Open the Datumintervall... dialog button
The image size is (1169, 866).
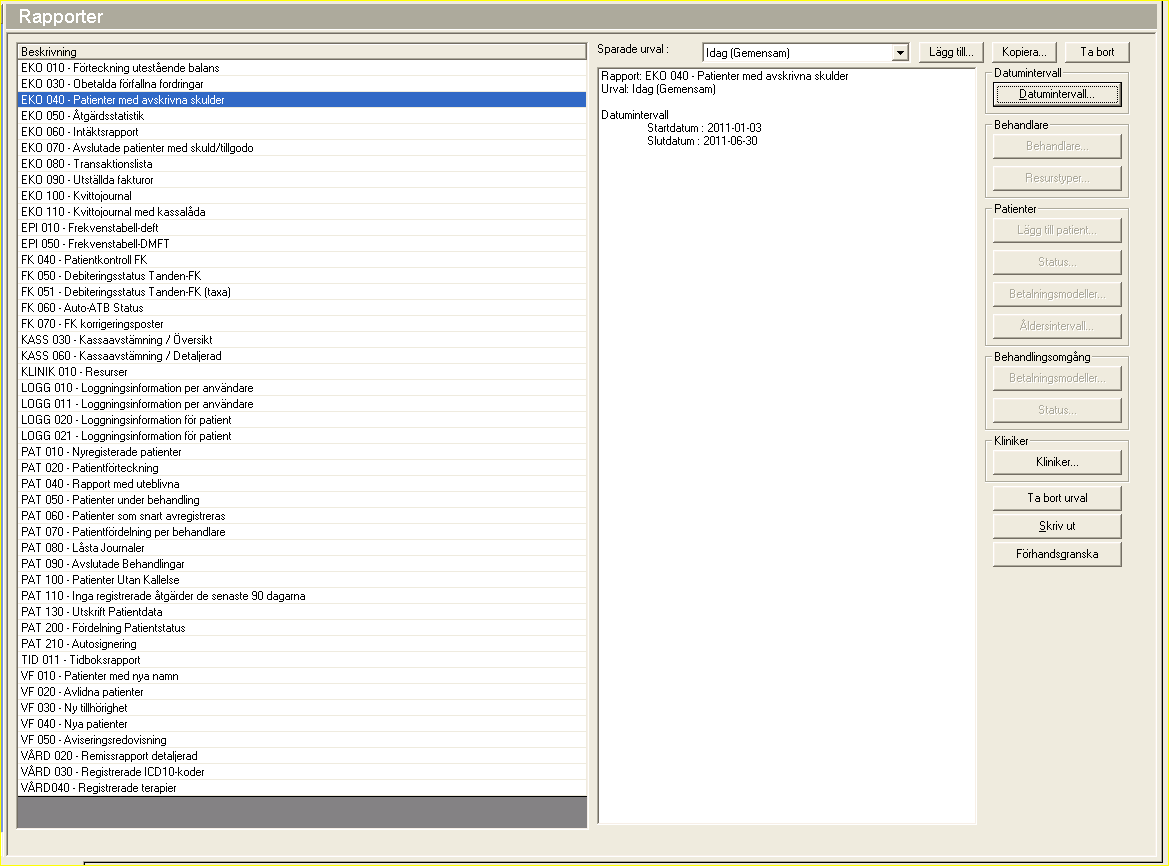coord(1057,94)
